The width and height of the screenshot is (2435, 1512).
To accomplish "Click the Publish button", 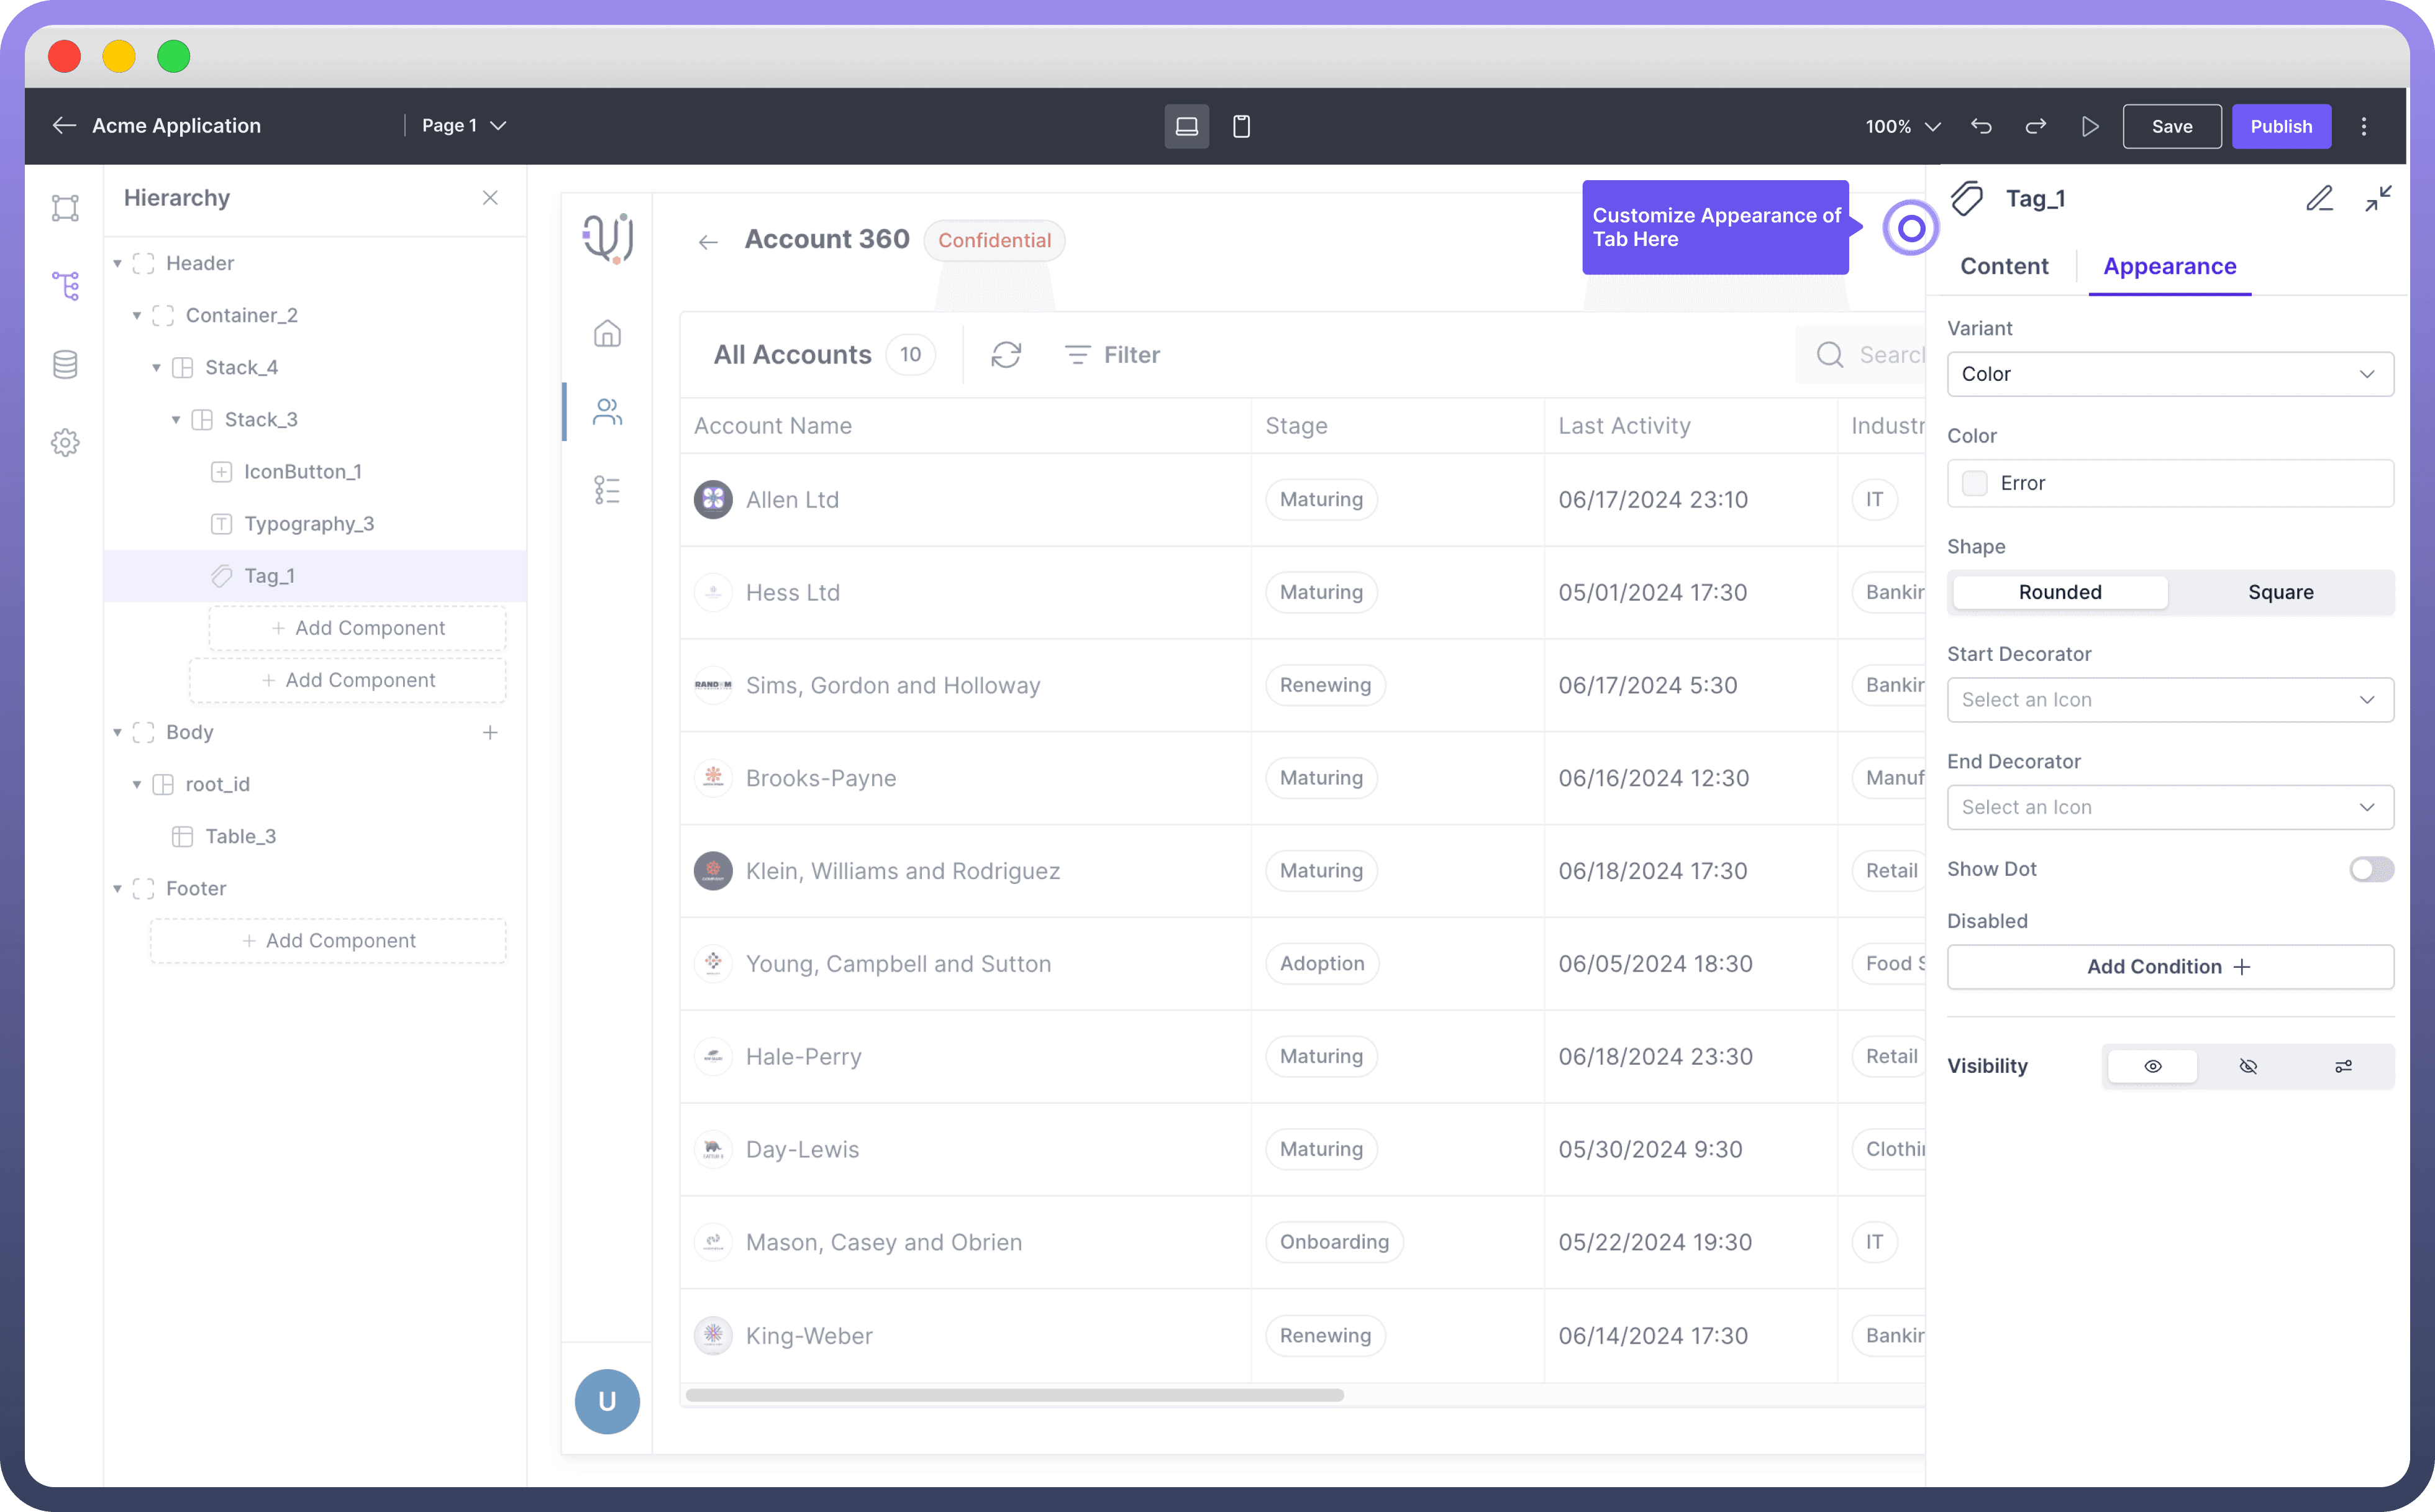I will (x=2280, y=126).
